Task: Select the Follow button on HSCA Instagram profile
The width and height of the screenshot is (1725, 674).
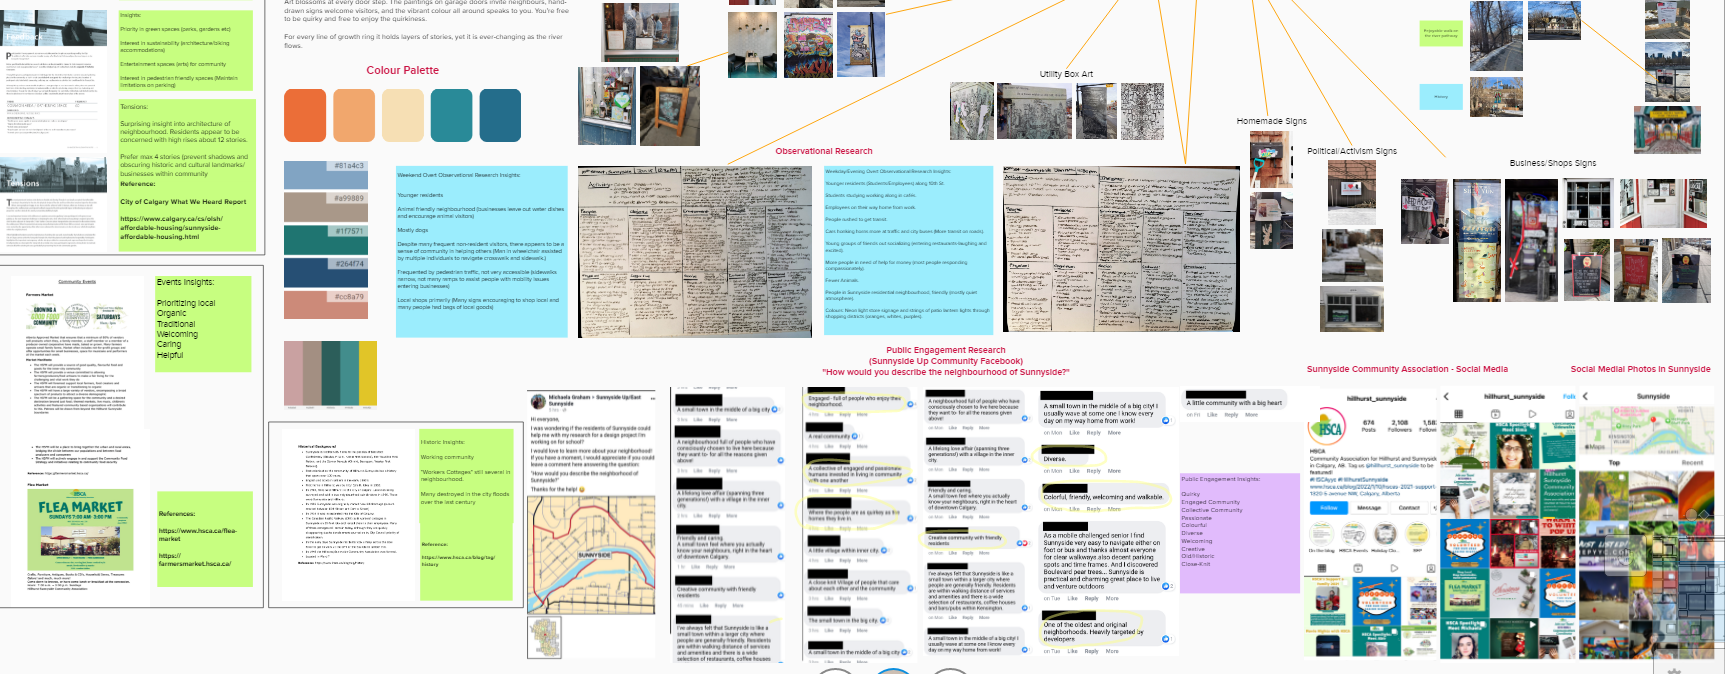Action: pyautogui.click(x=1328, y=508)
